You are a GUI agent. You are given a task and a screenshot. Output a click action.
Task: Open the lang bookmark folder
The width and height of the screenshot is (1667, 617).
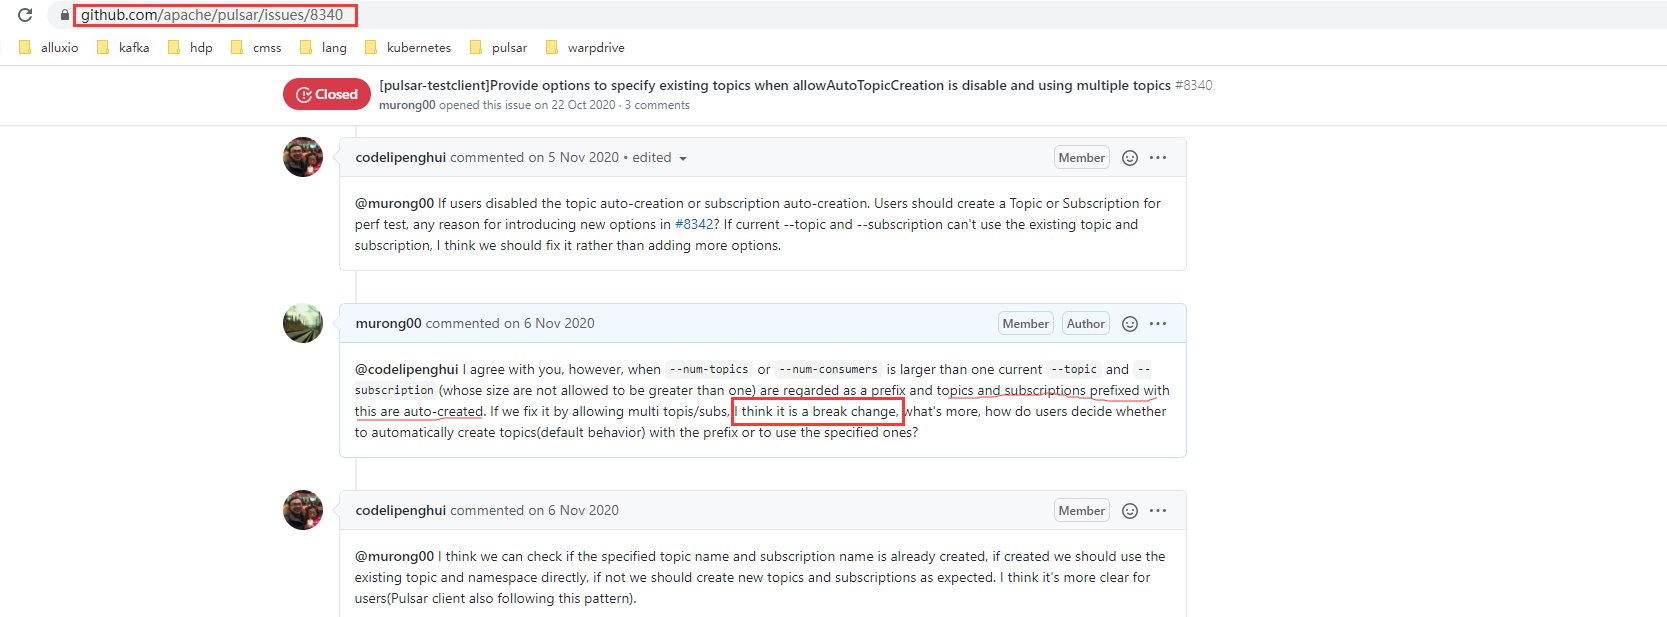(323, 47)
